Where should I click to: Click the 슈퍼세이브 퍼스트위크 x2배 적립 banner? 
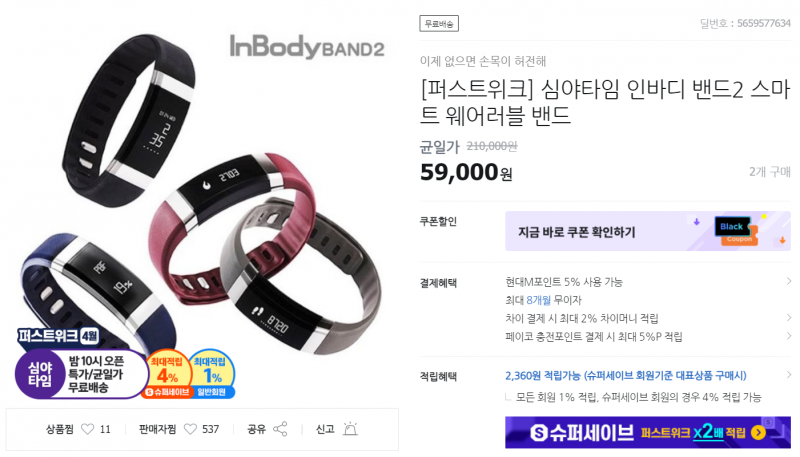648,433
